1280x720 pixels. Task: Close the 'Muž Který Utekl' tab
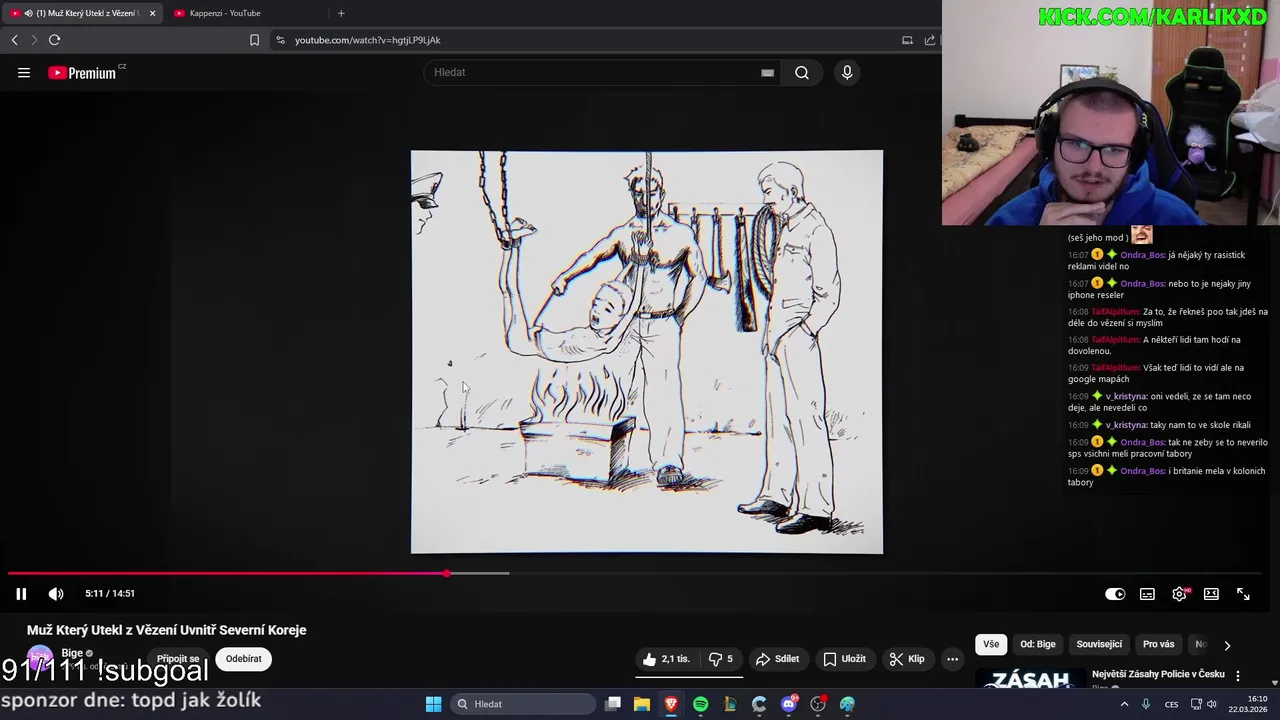(x=152, y=13)
